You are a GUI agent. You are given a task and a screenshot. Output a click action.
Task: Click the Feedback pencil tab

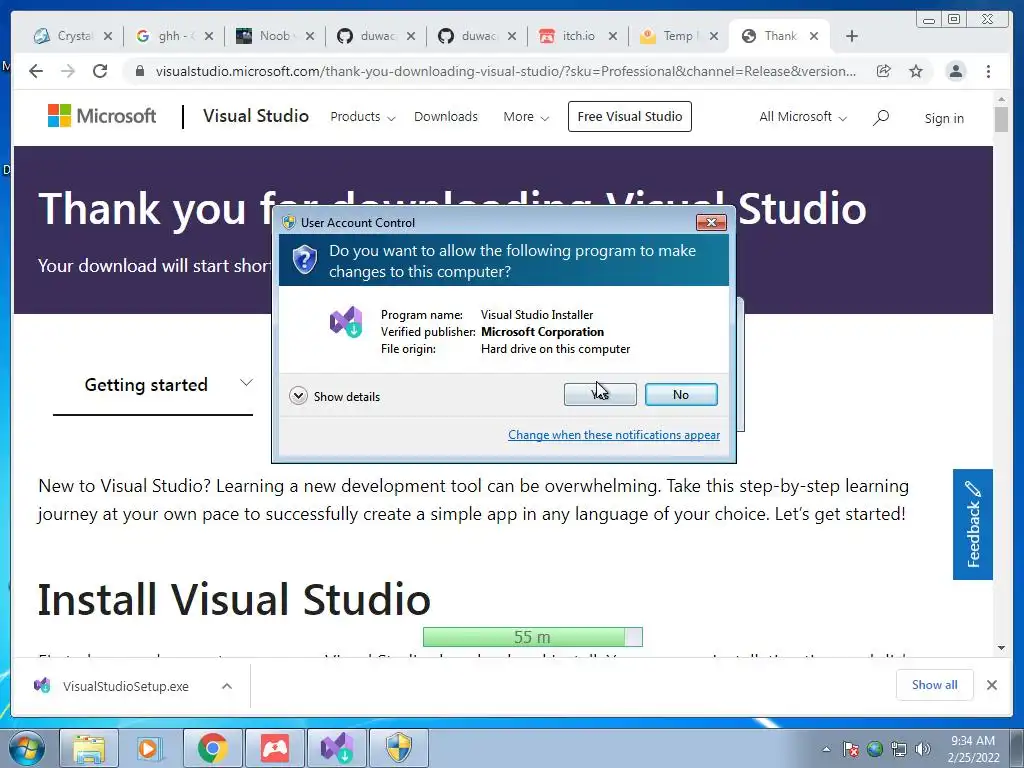pyautogui.click(x=972, y=524)
